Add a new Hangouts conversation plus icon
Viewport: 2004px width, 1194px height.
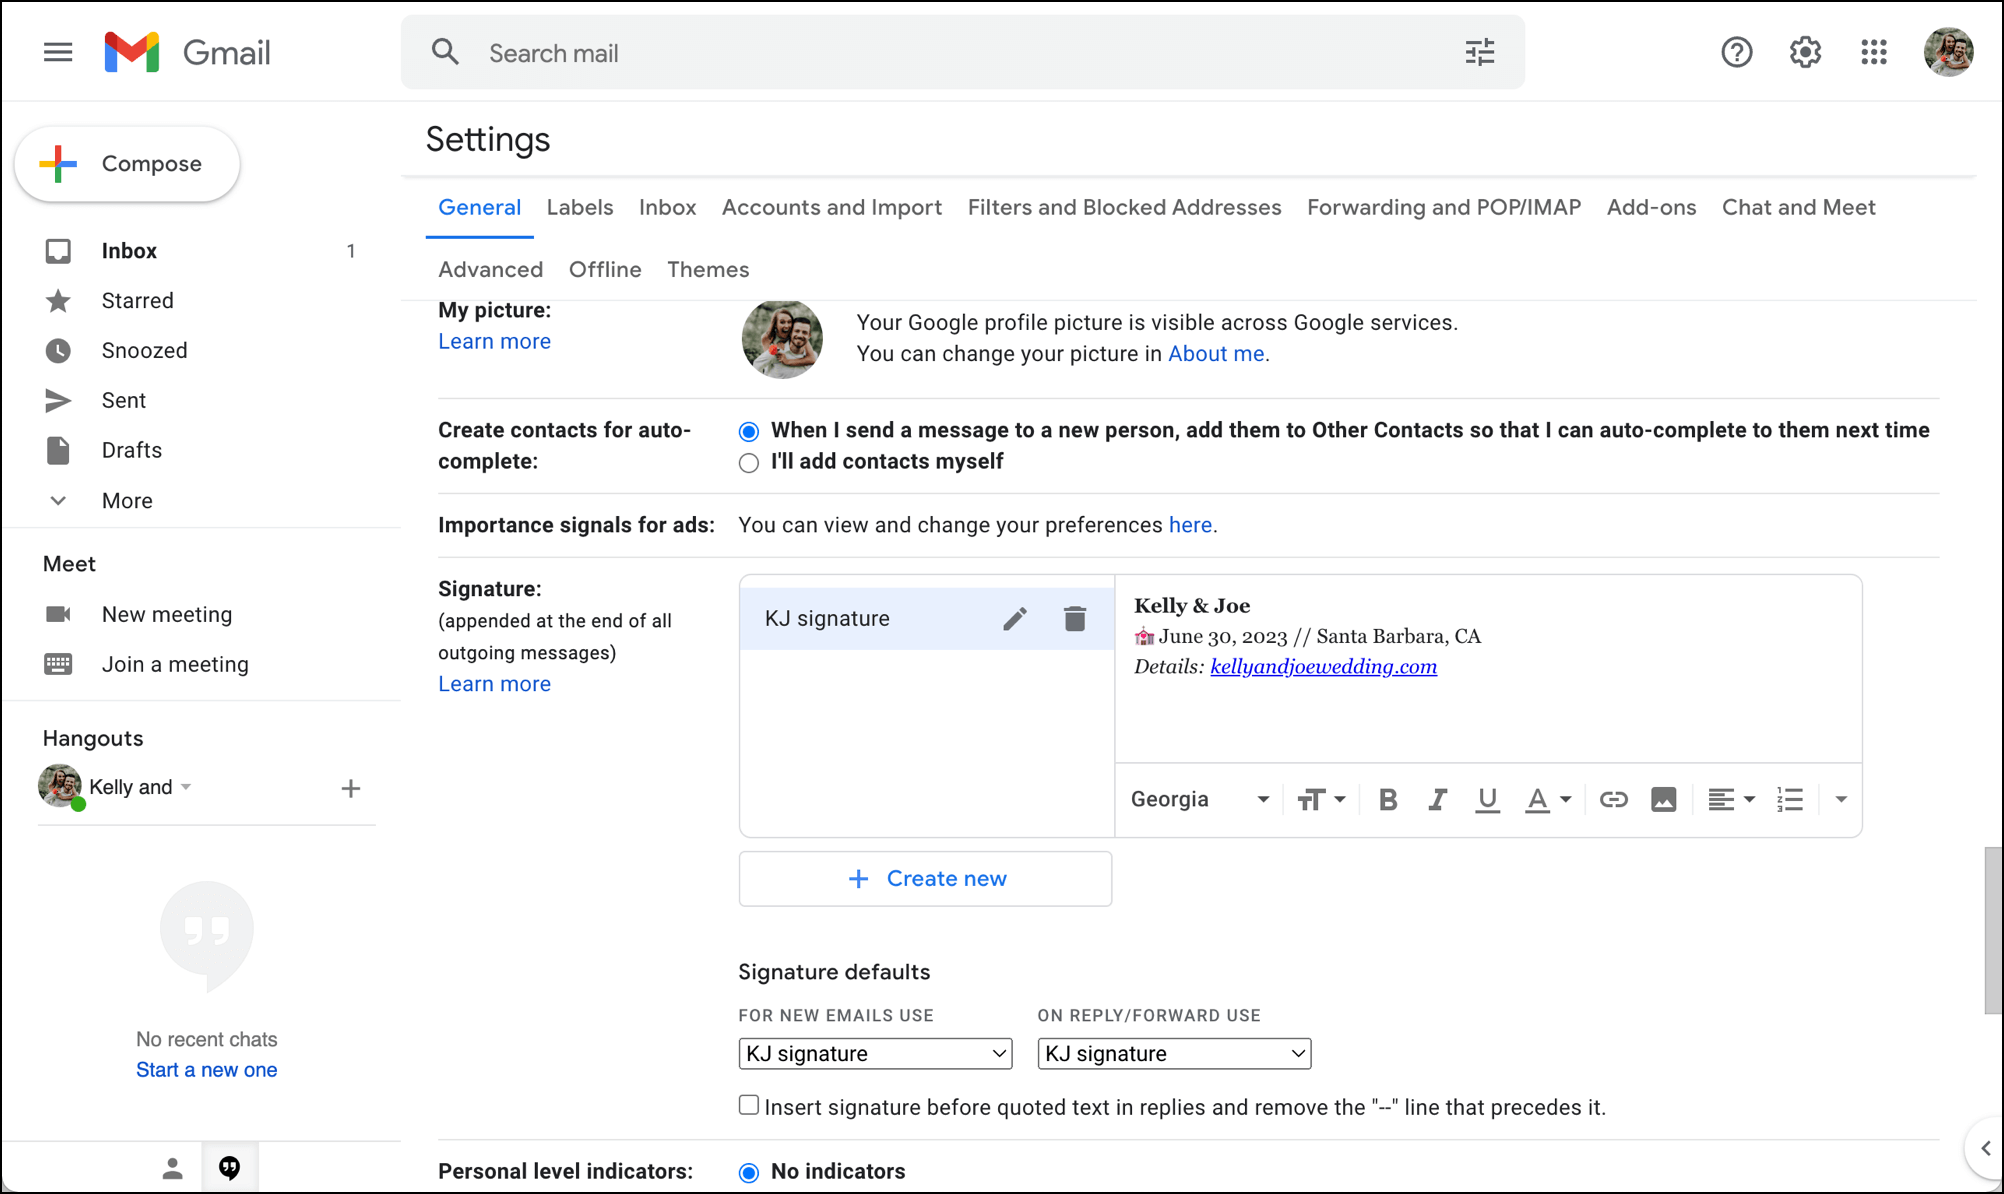click(x=350, y=788)
